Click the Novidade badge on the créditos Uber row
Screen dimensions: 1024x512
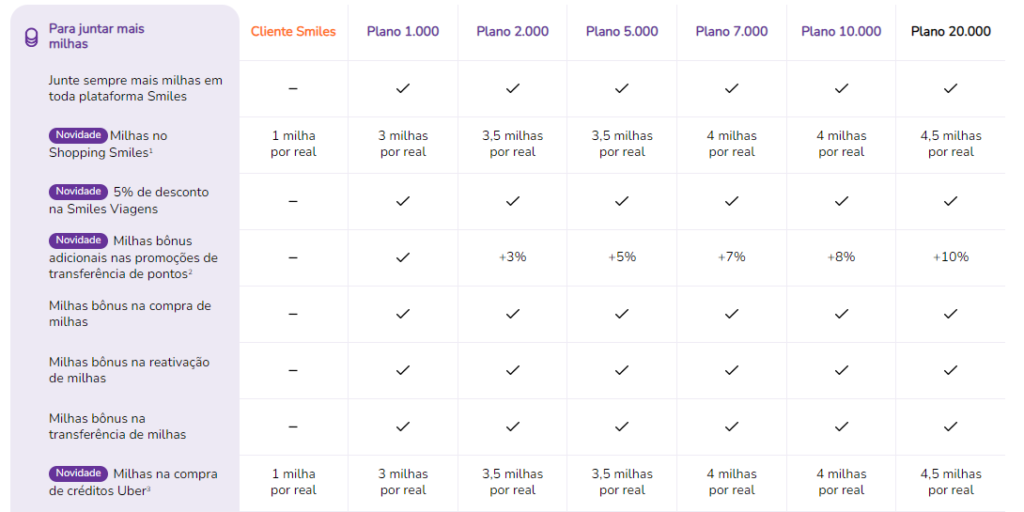point(78,473)
